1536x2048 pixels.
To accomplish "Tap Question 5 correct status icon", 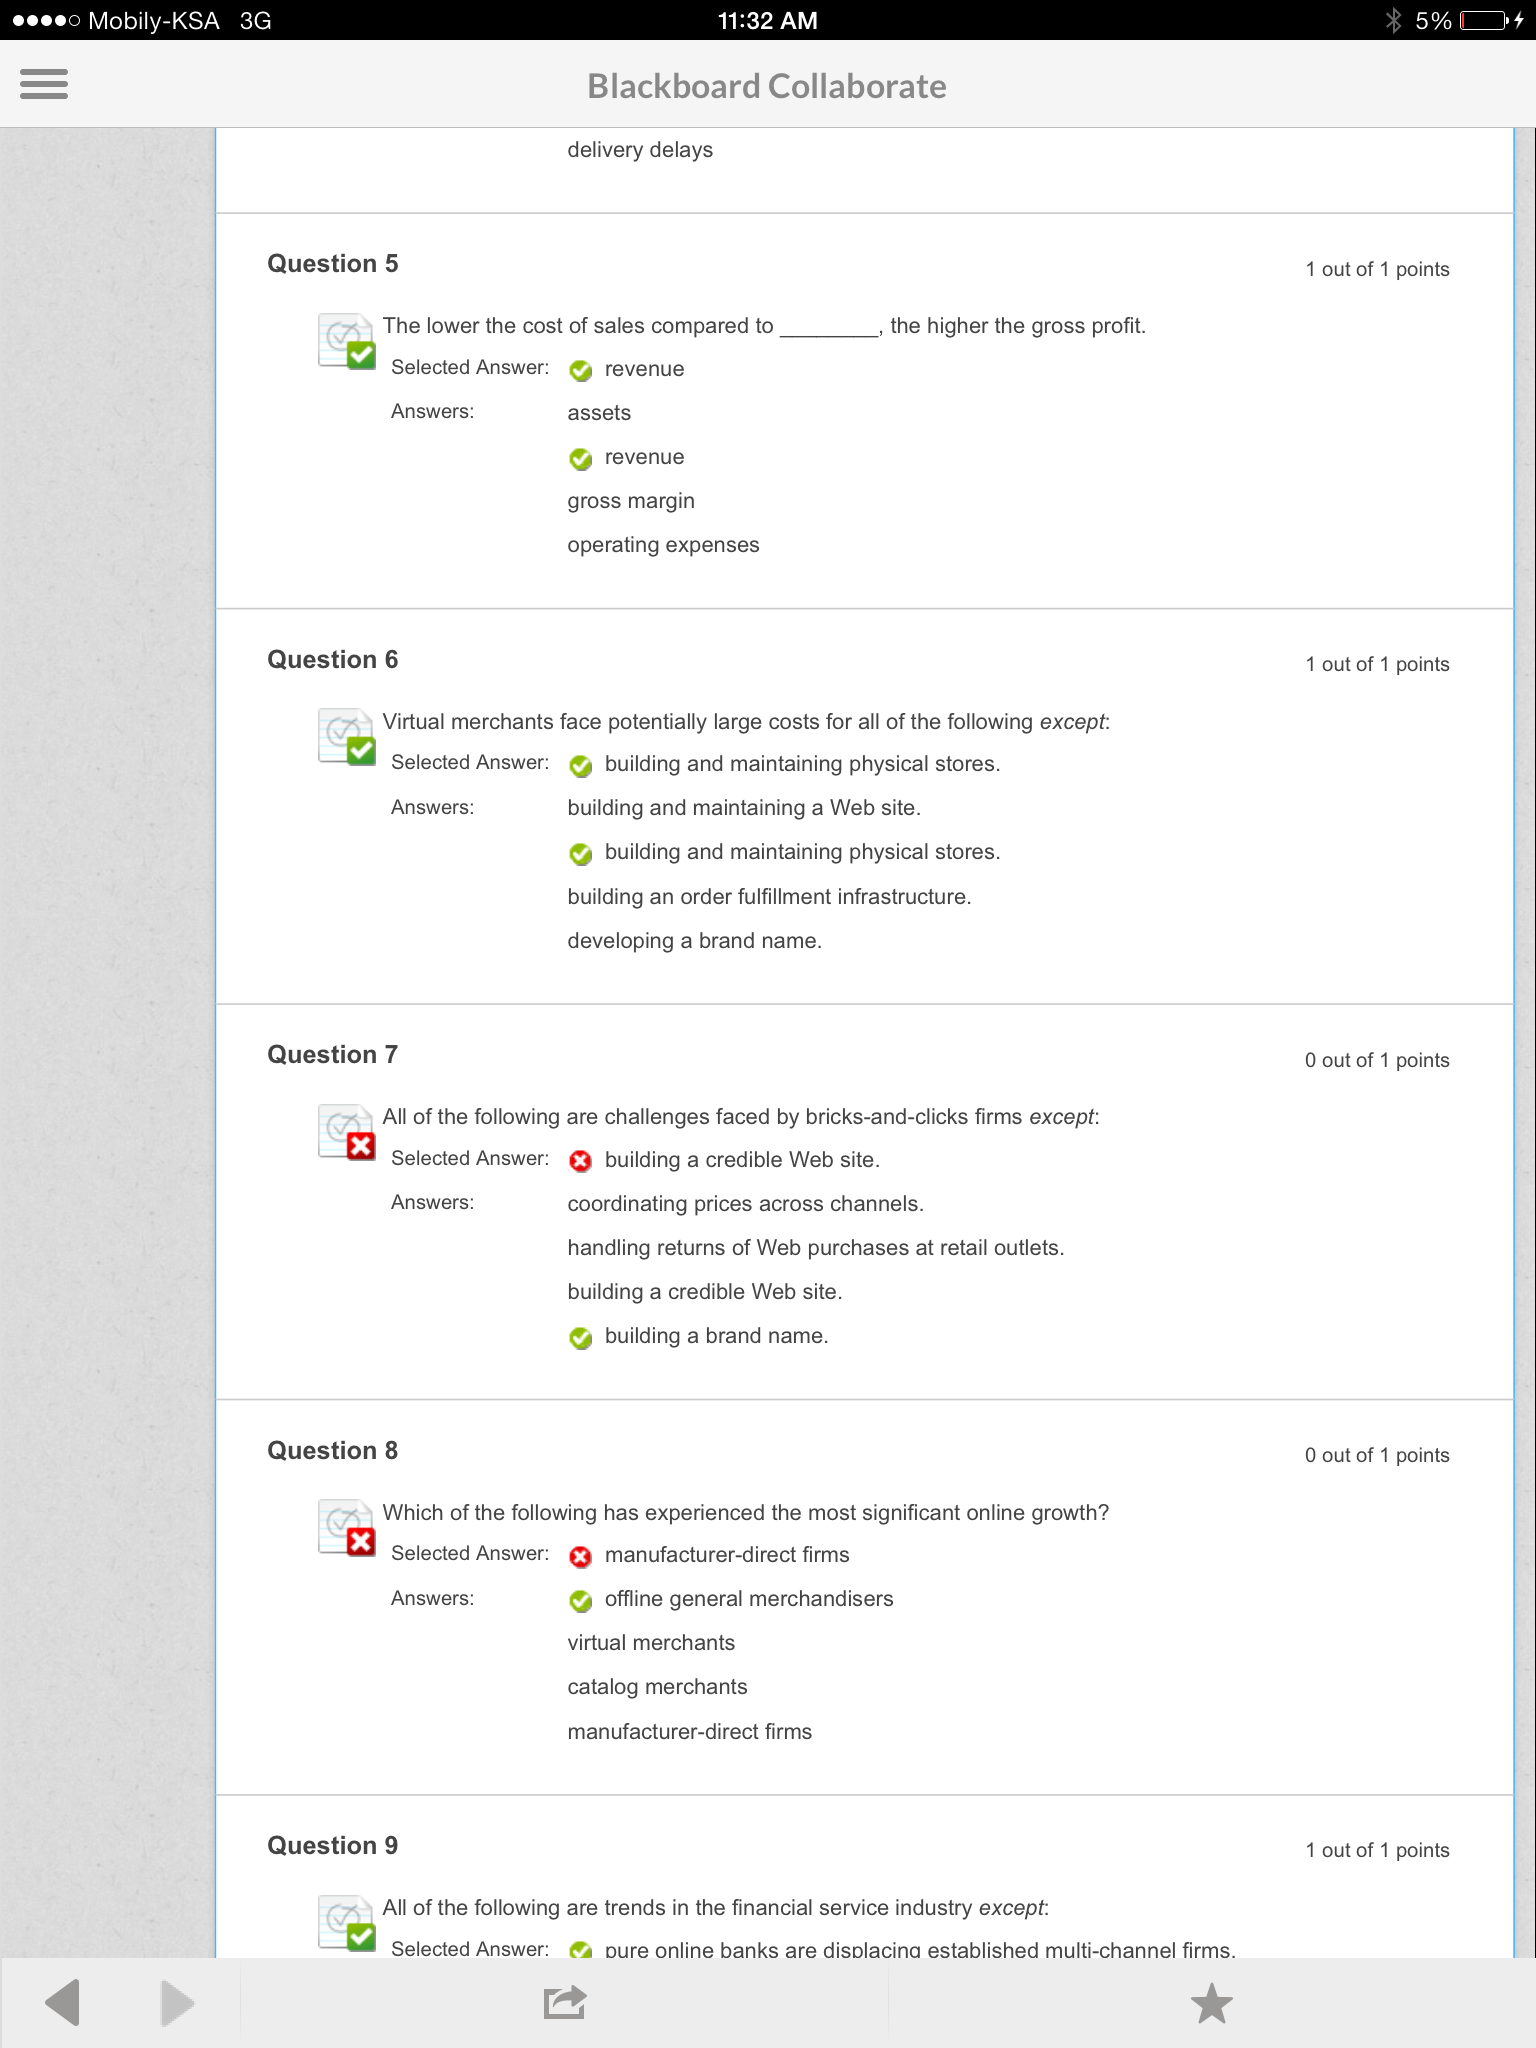I will pos(347,341).
